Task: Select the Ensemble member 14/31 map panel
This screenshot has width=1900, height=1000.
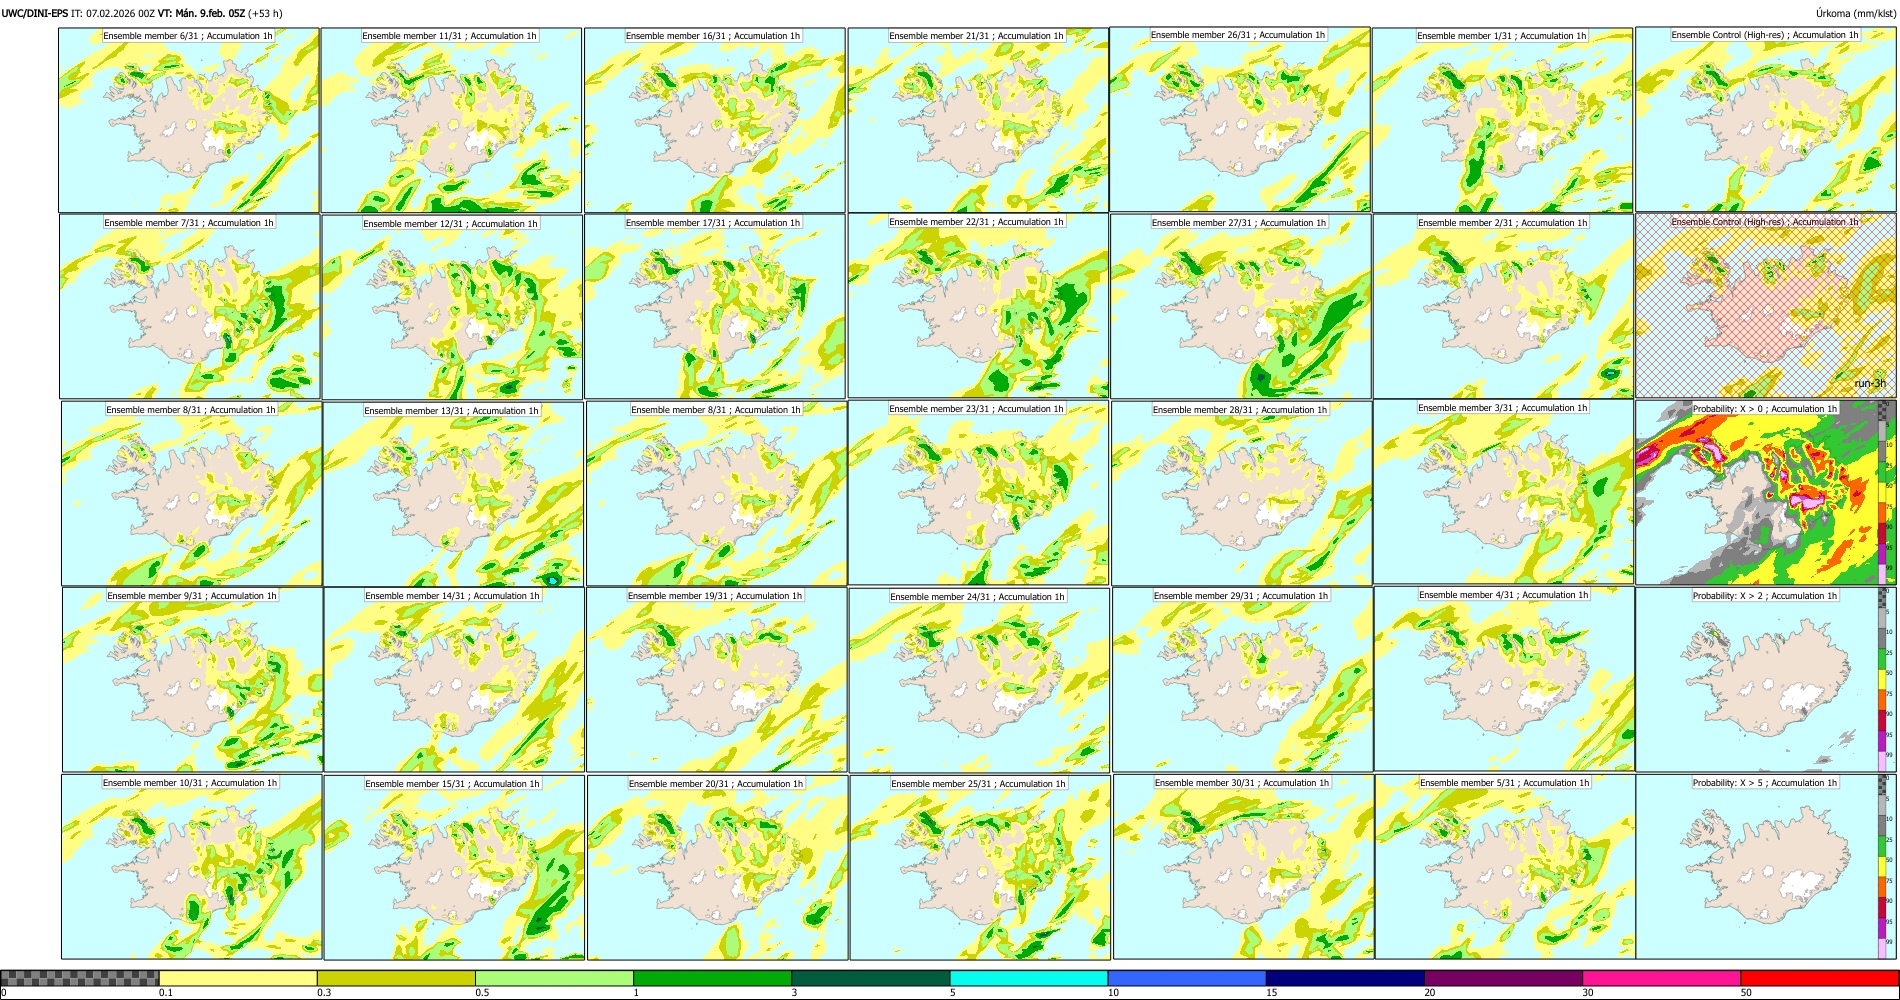Action: (x=455, y=680)
